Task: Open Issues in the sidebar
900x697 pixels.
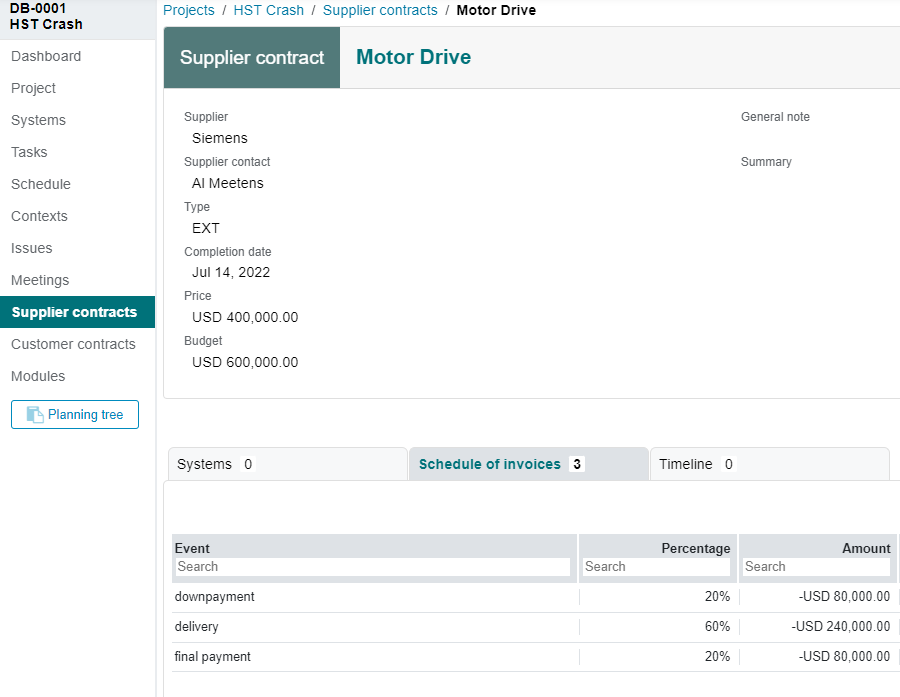Action: pyautogui.click(x=32, y=248)
